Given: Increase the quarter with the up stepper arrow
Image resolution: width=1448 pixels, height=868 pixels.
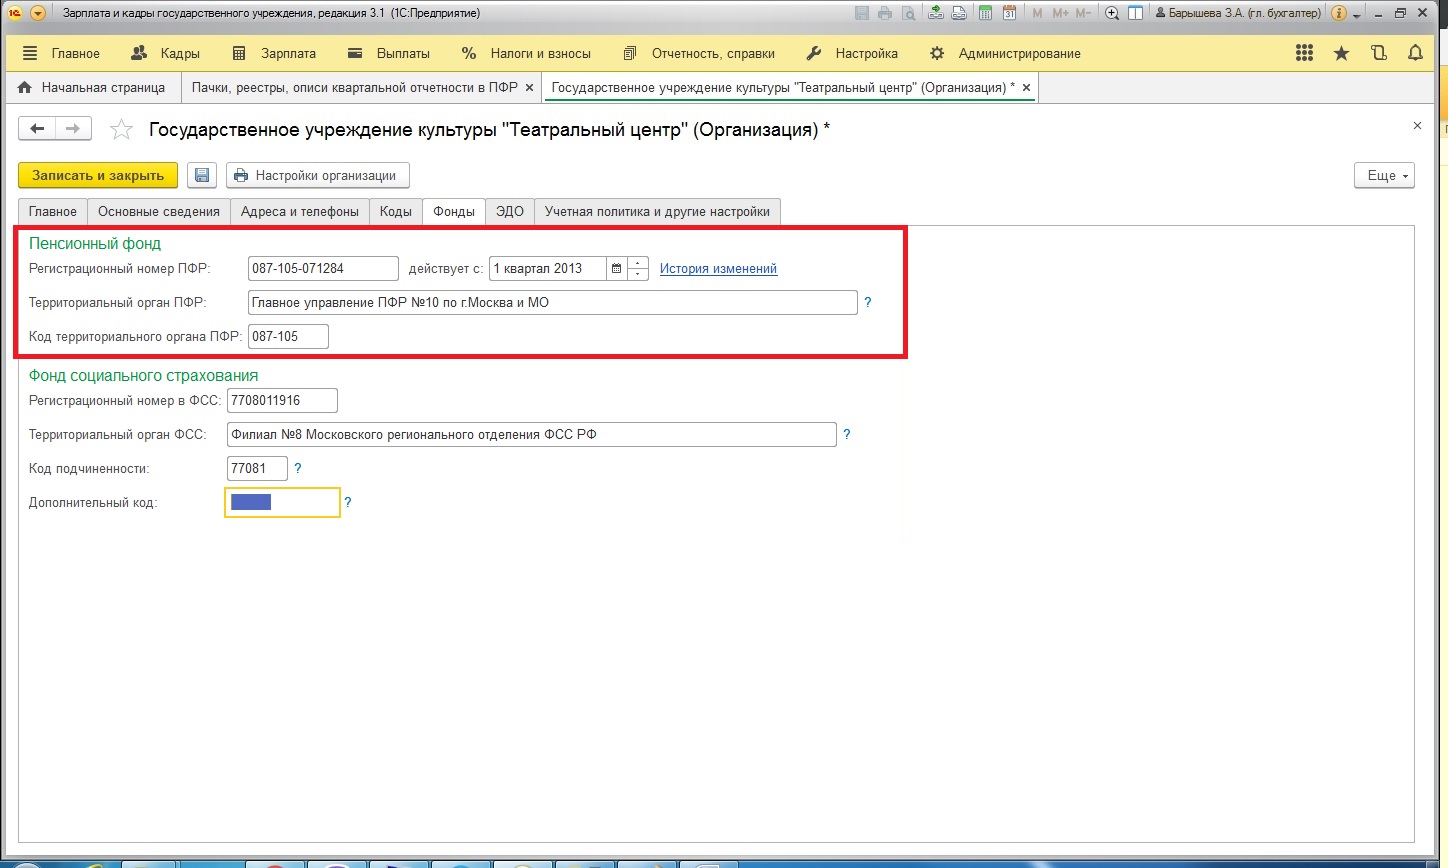Looking at the screenshot, I should [638, 263].
